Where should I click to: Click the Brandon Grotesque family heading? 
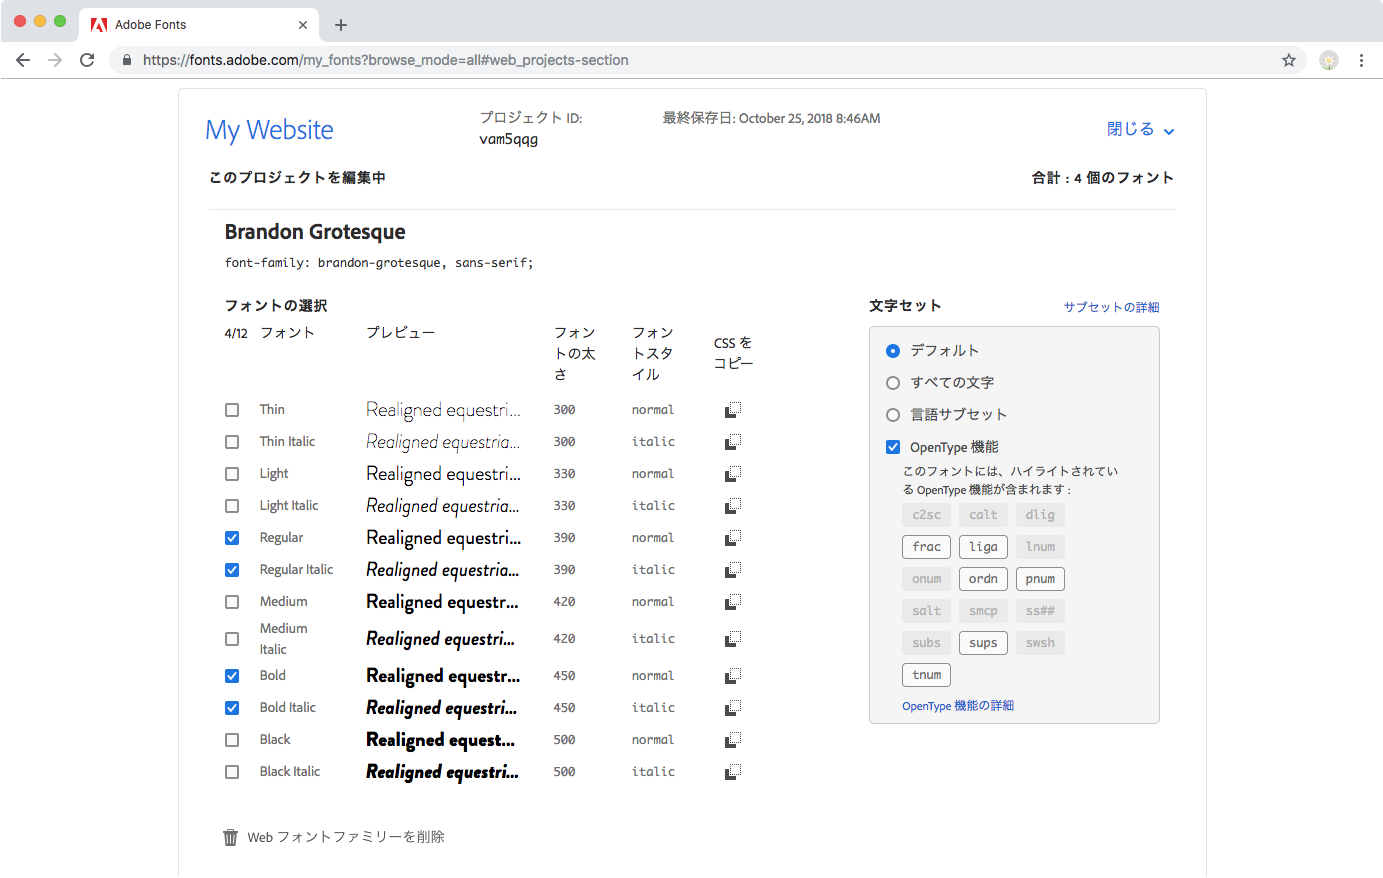click(315, 232)
